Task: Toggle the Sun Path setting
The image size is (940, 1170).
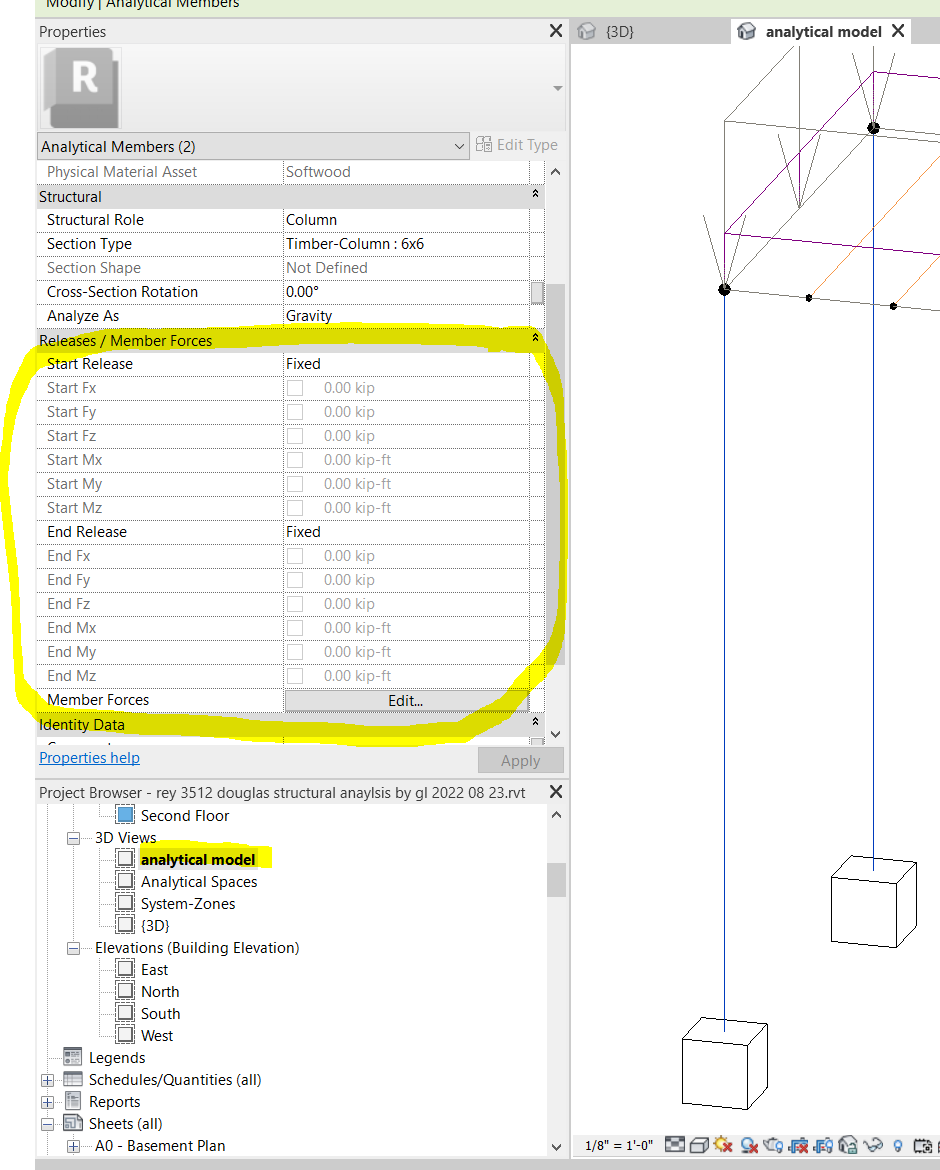Action: (721, 1146)
